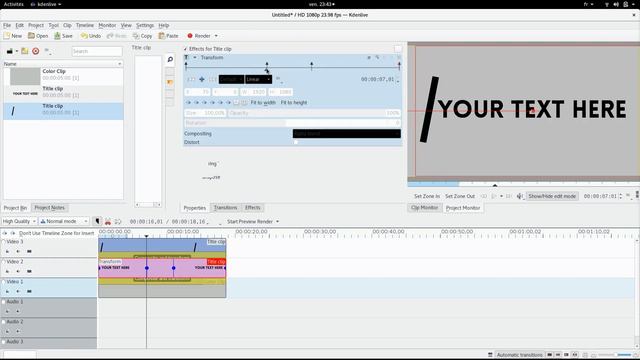The height and width of the screenshot is (360, 640).
Task: Toggle the Distort checkbox
Action: (296, 142)
